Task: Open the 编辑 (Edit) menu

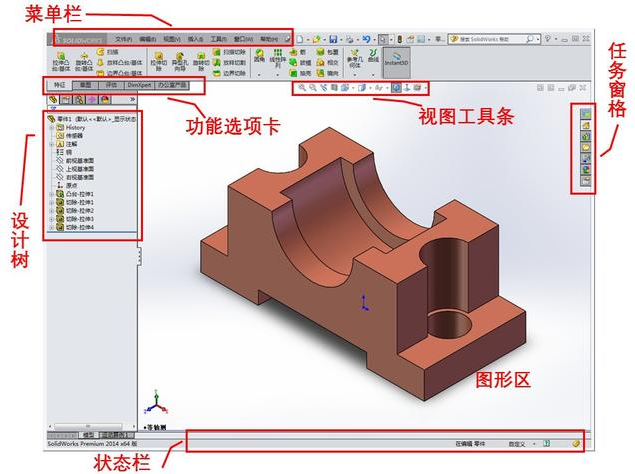Action: click(x=147, y=39)
